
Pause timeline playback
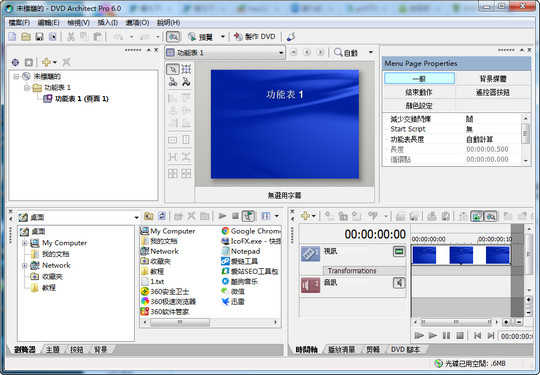(446, 335)
